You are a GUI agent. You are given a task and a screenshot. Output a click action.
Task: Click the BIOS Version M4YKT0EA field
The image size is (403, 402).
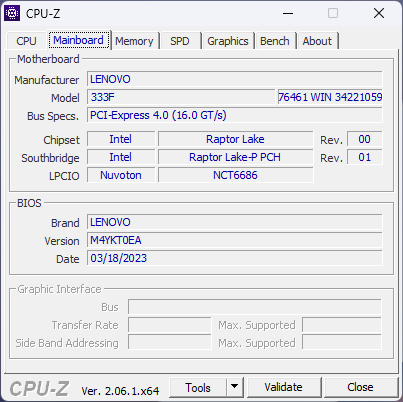235,240
